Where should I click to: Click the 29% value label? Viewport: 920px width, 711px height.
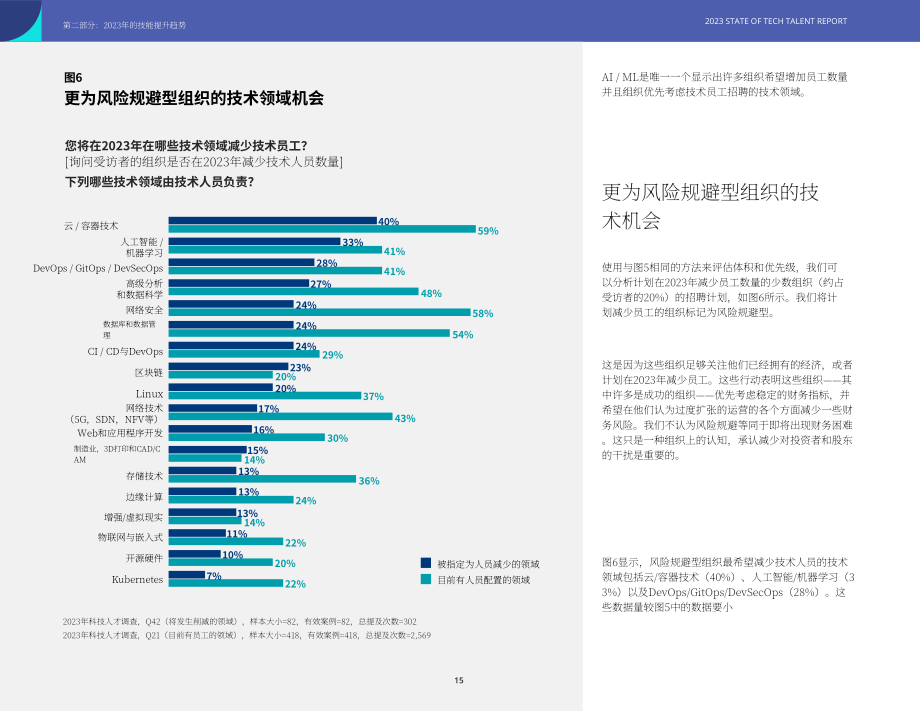tap(332, 355)
